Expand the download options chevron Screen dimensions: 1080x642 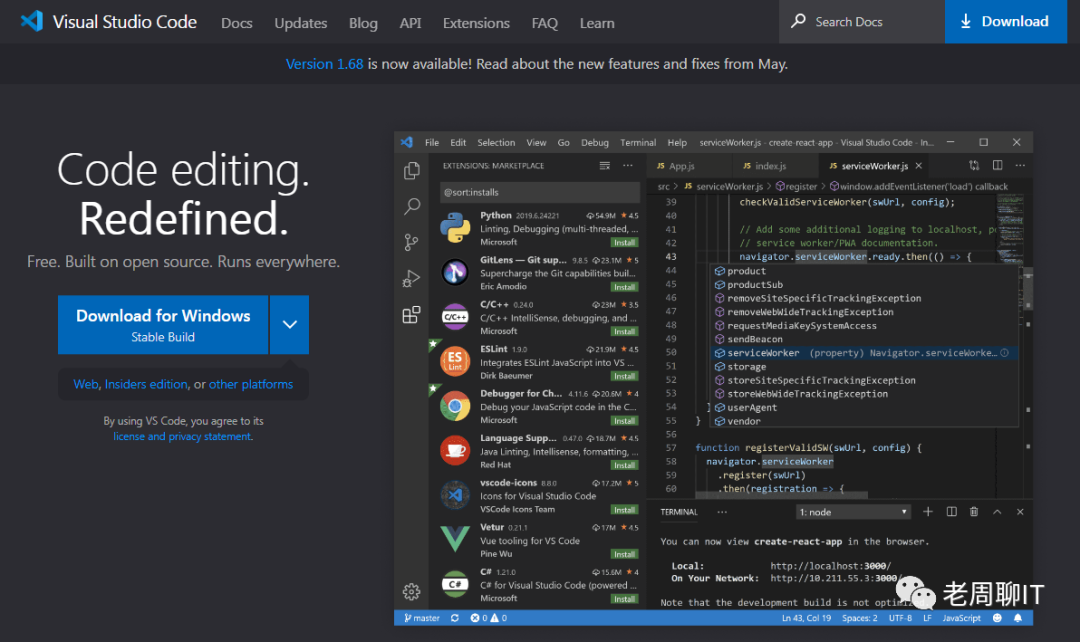[x=289, y=324]
